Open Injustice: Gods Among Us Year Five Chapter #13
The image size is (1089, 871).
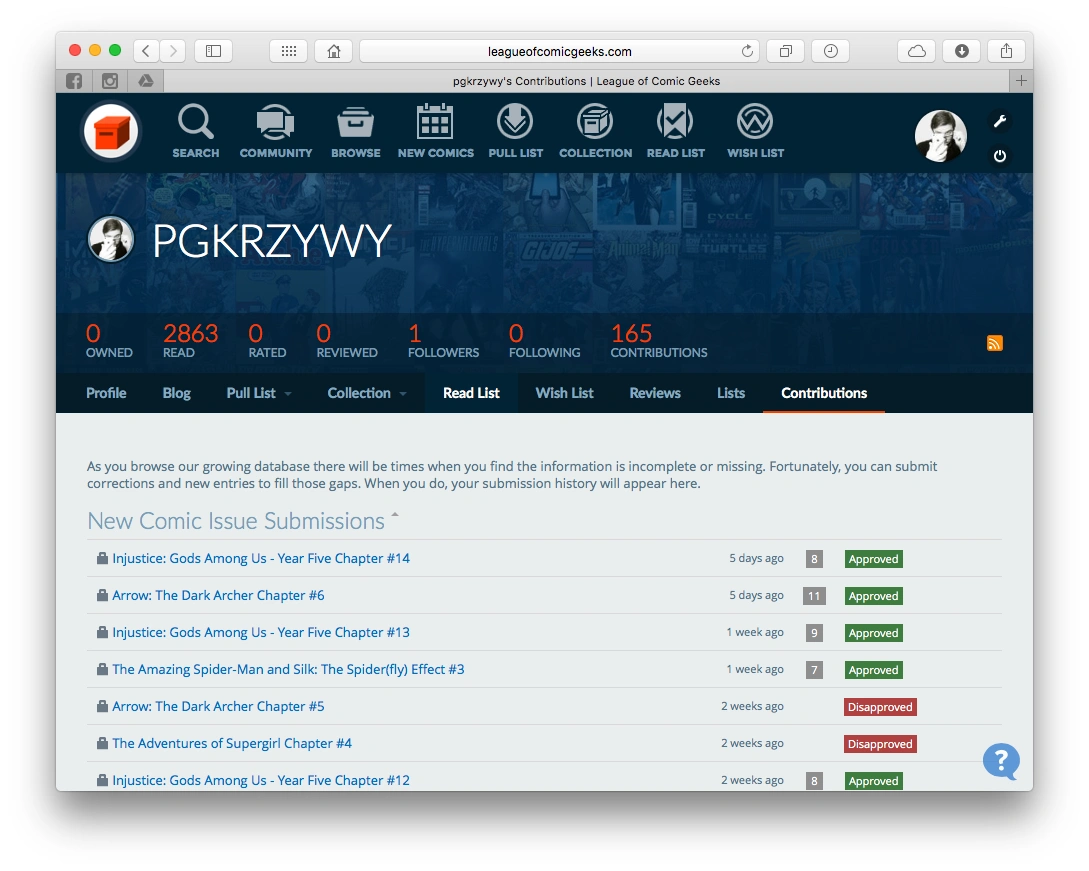[x=261, y=632]
